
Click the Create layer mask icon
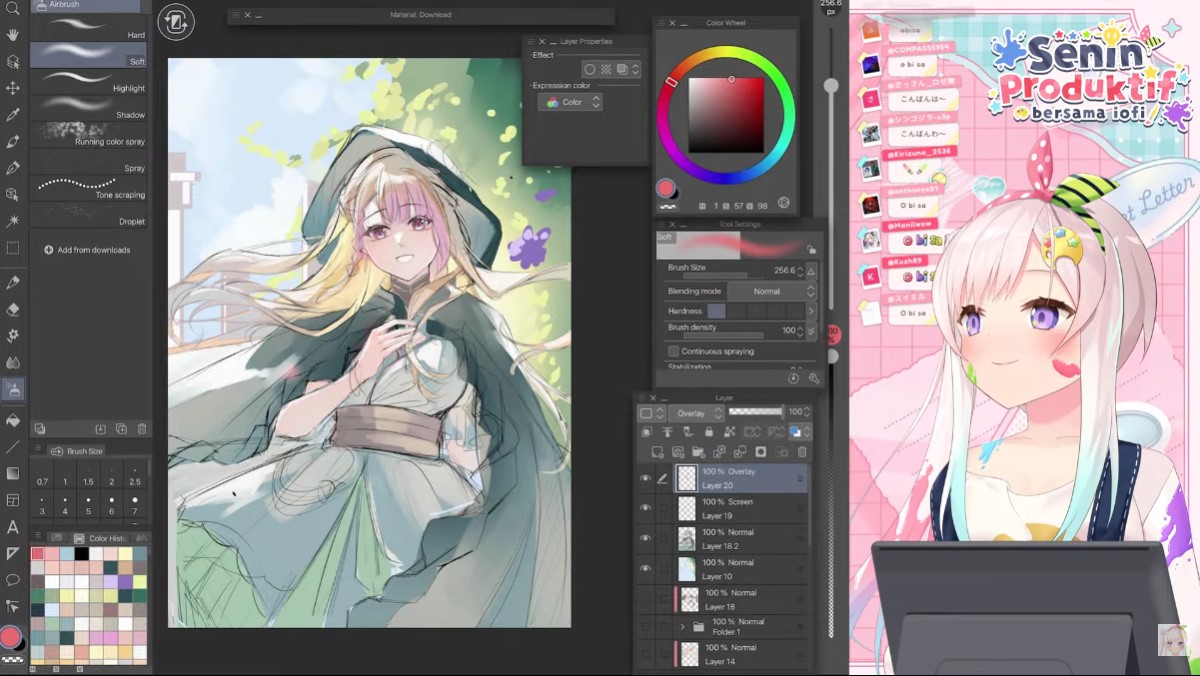760,452
